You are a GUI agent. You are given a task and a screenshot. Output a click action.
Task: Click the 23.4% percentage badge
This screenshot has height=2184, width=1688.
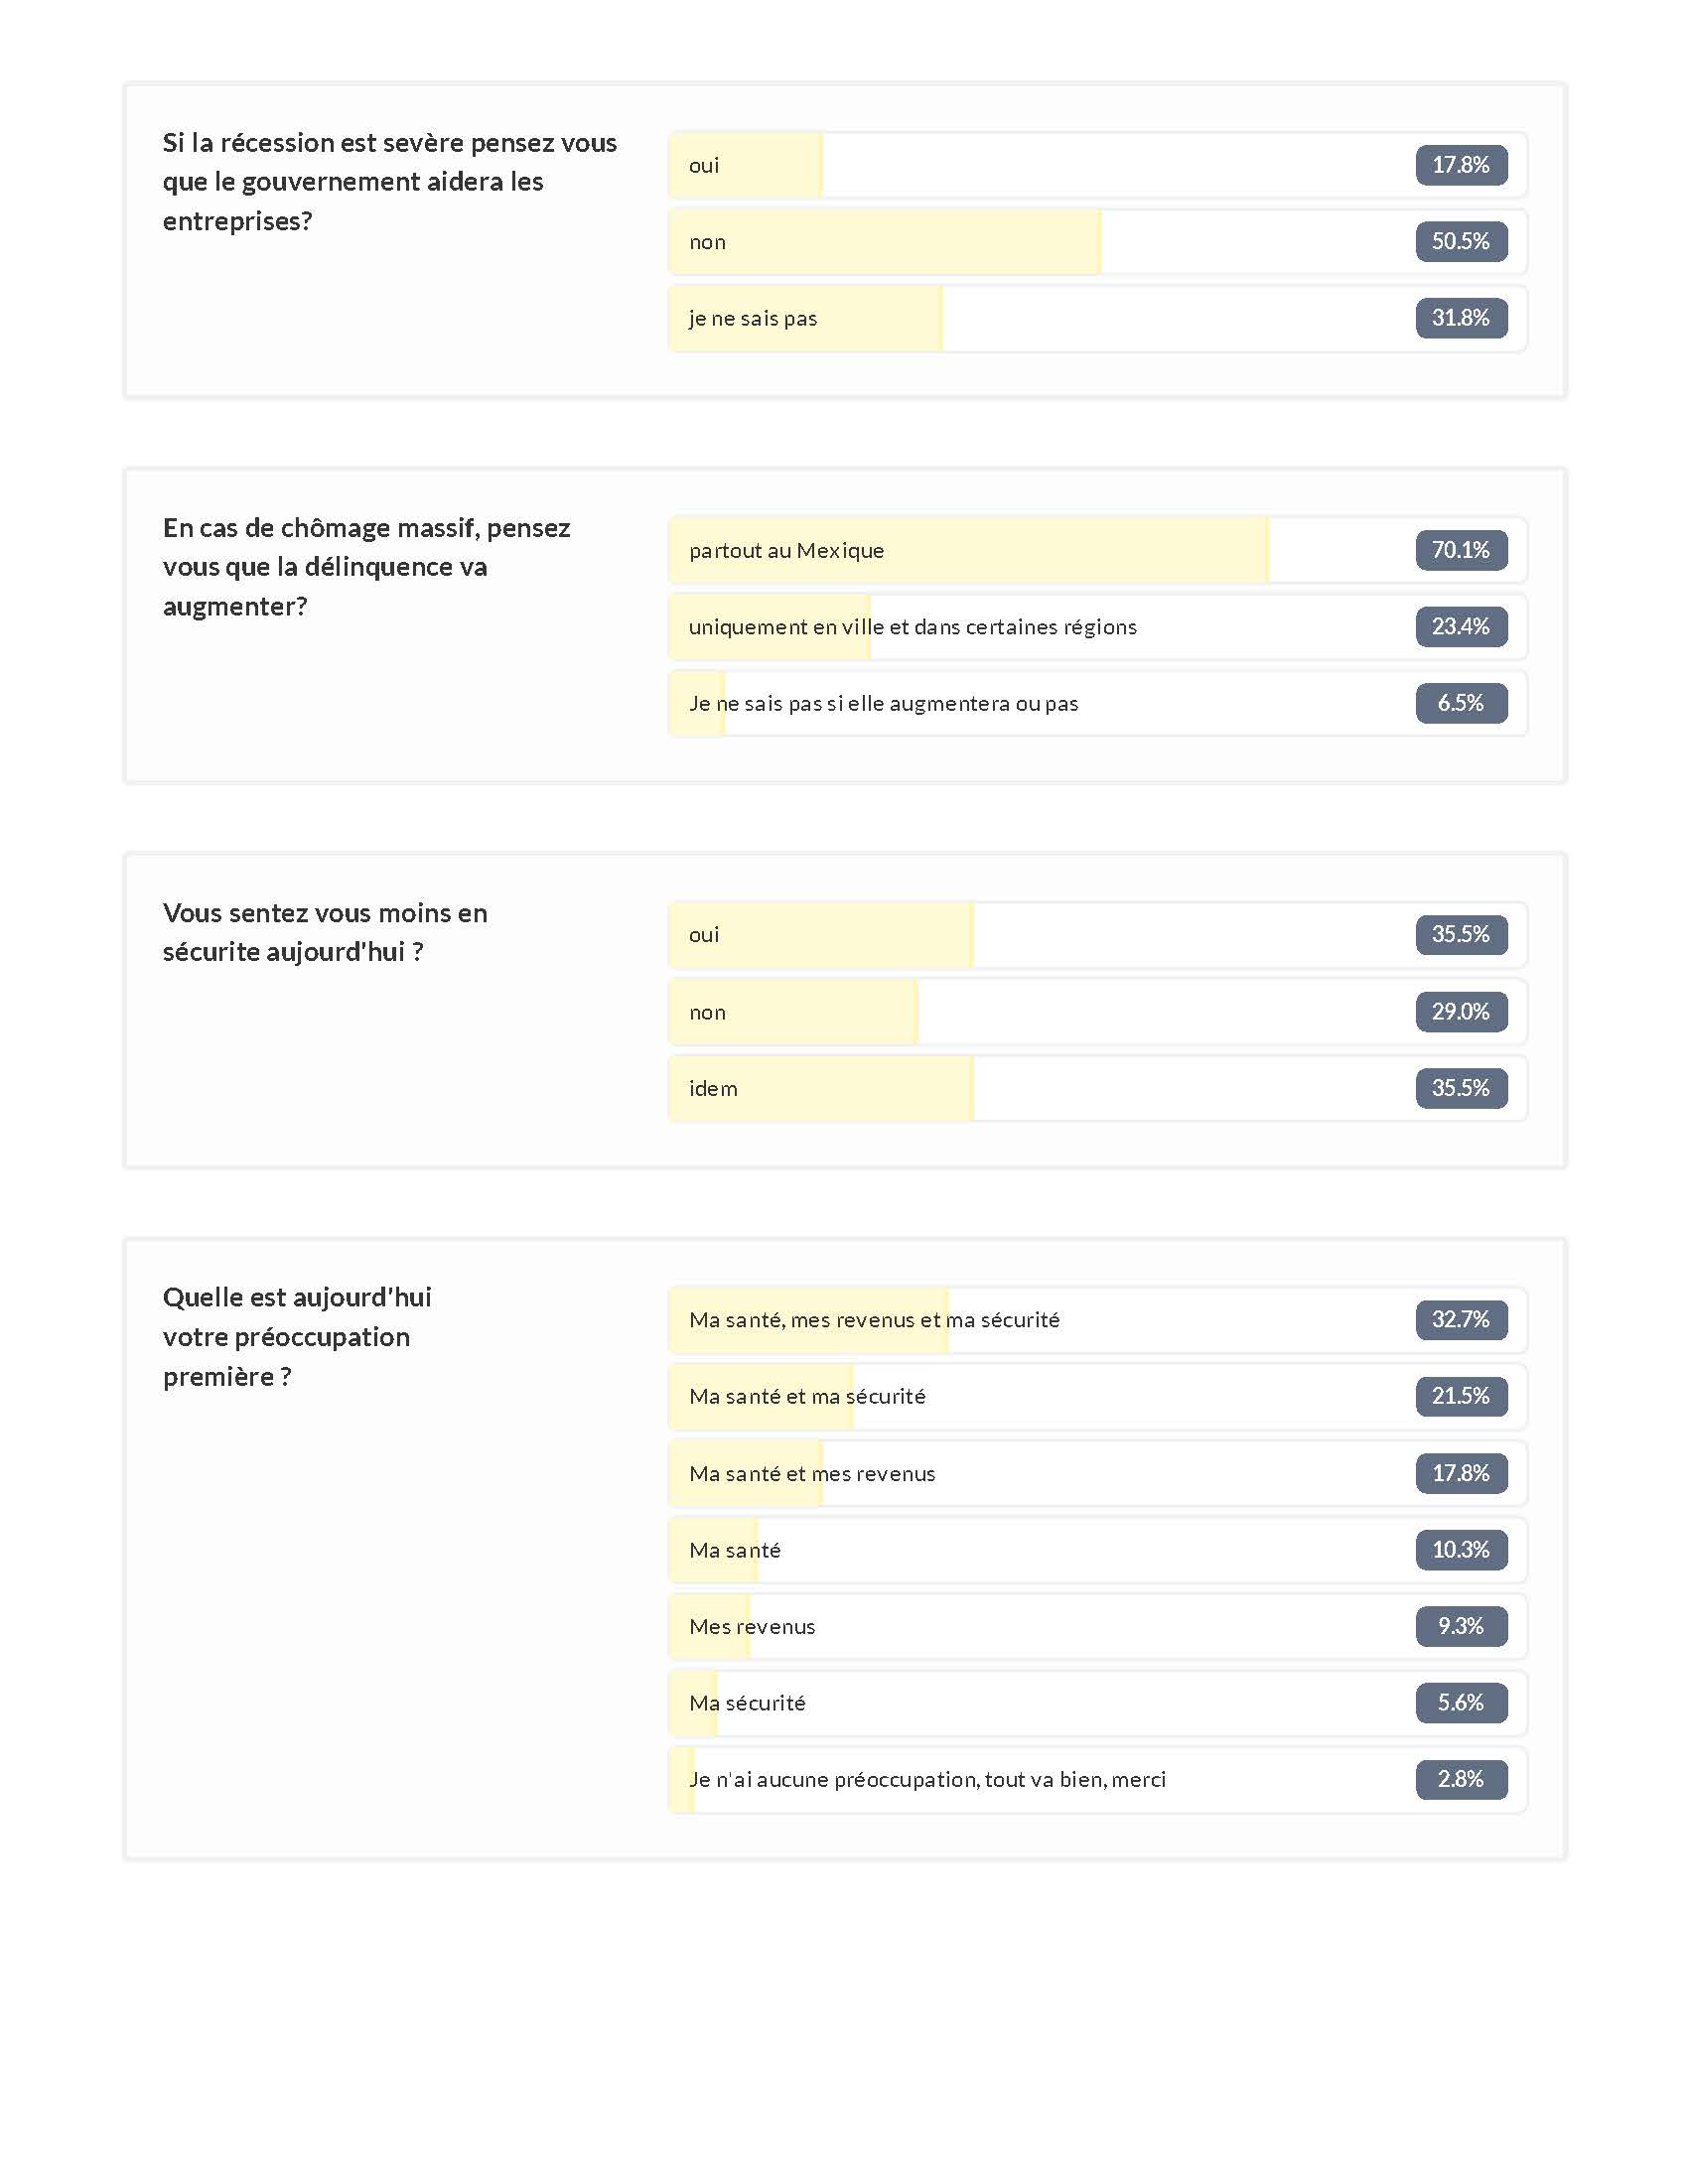pyautogui.click(x=1461, y=627)
